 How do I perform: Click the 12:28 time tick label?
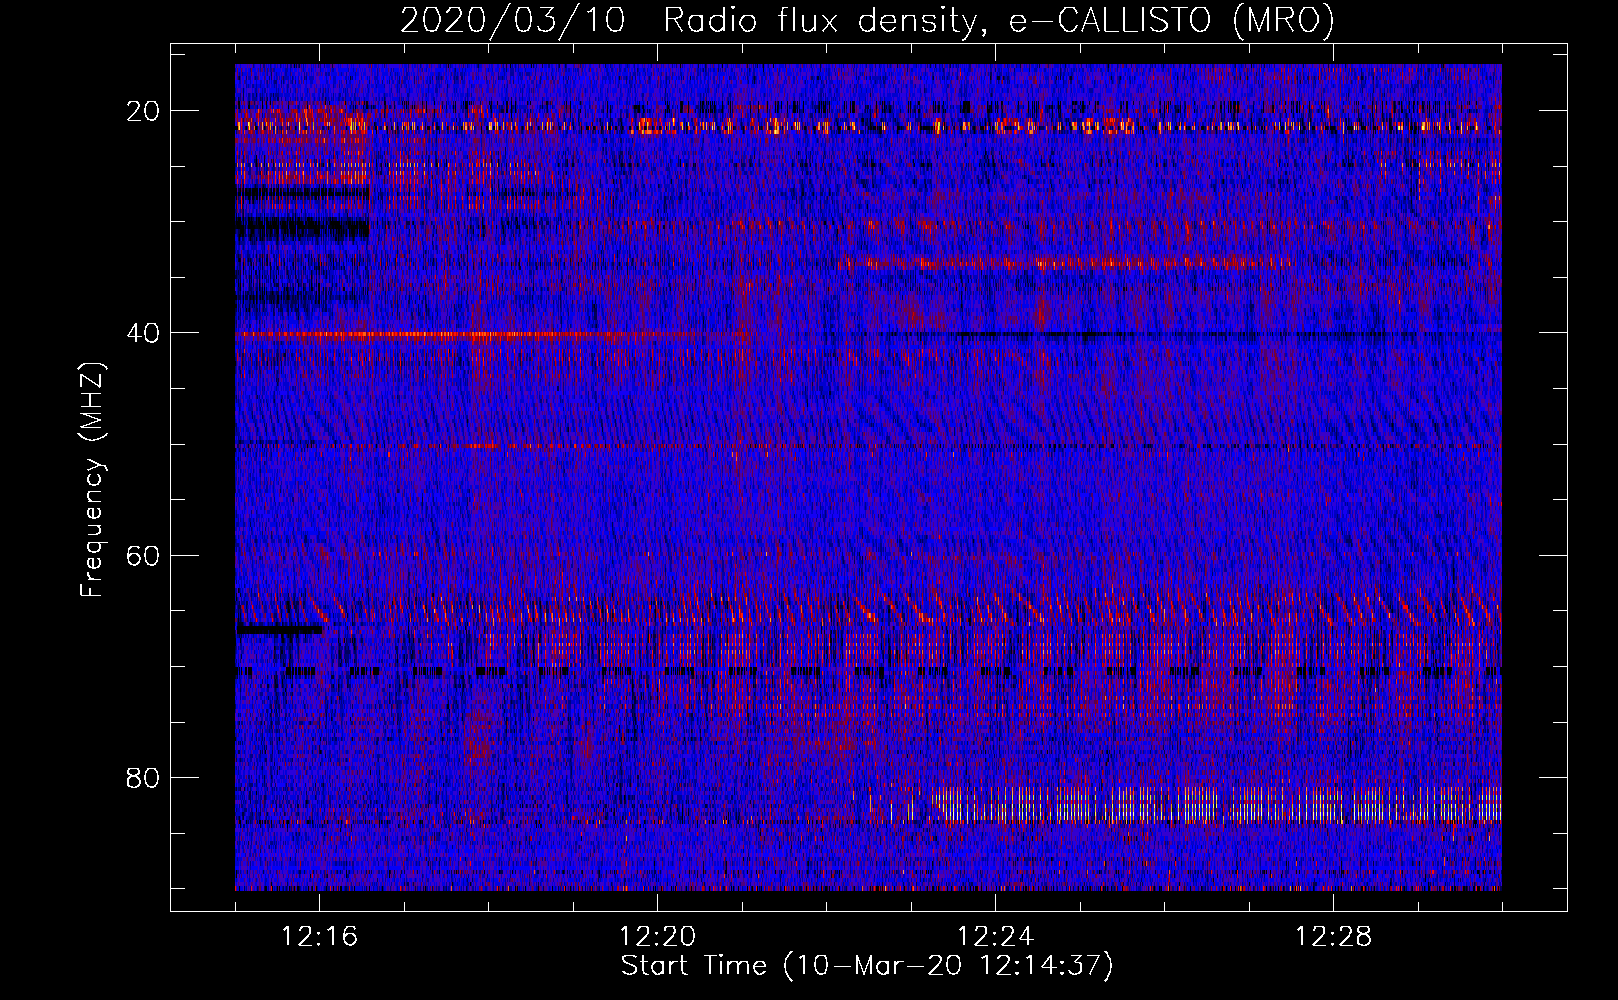[1334, 937]
